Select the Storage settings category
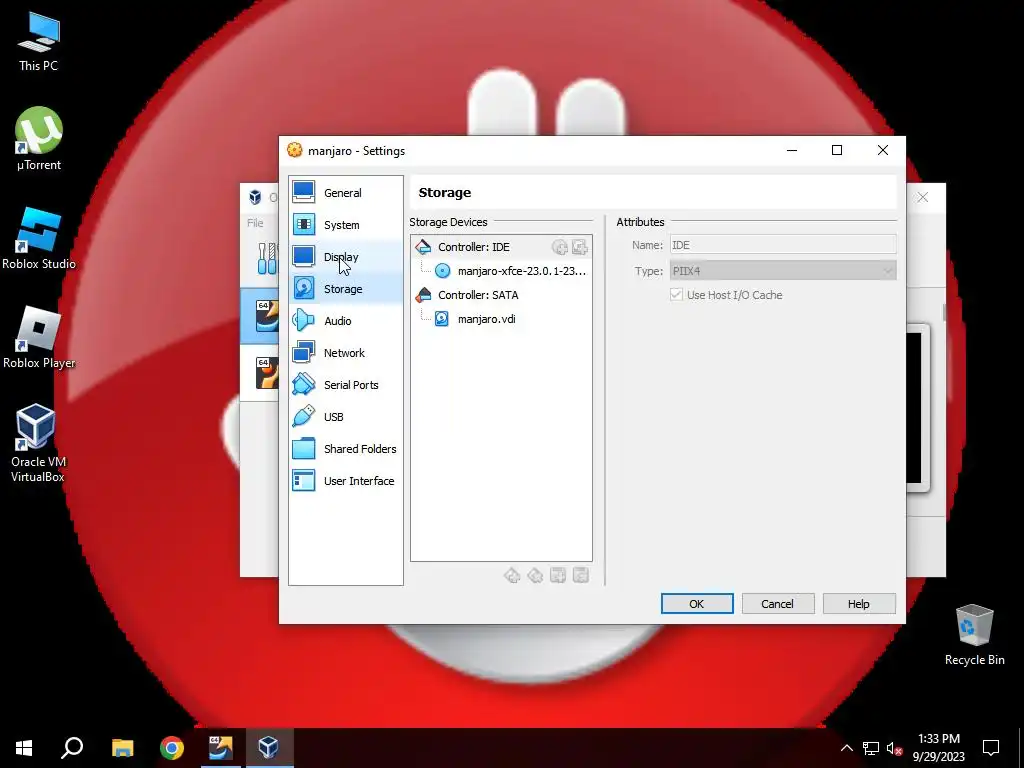 pyautogui.click(x=345, y=289)
